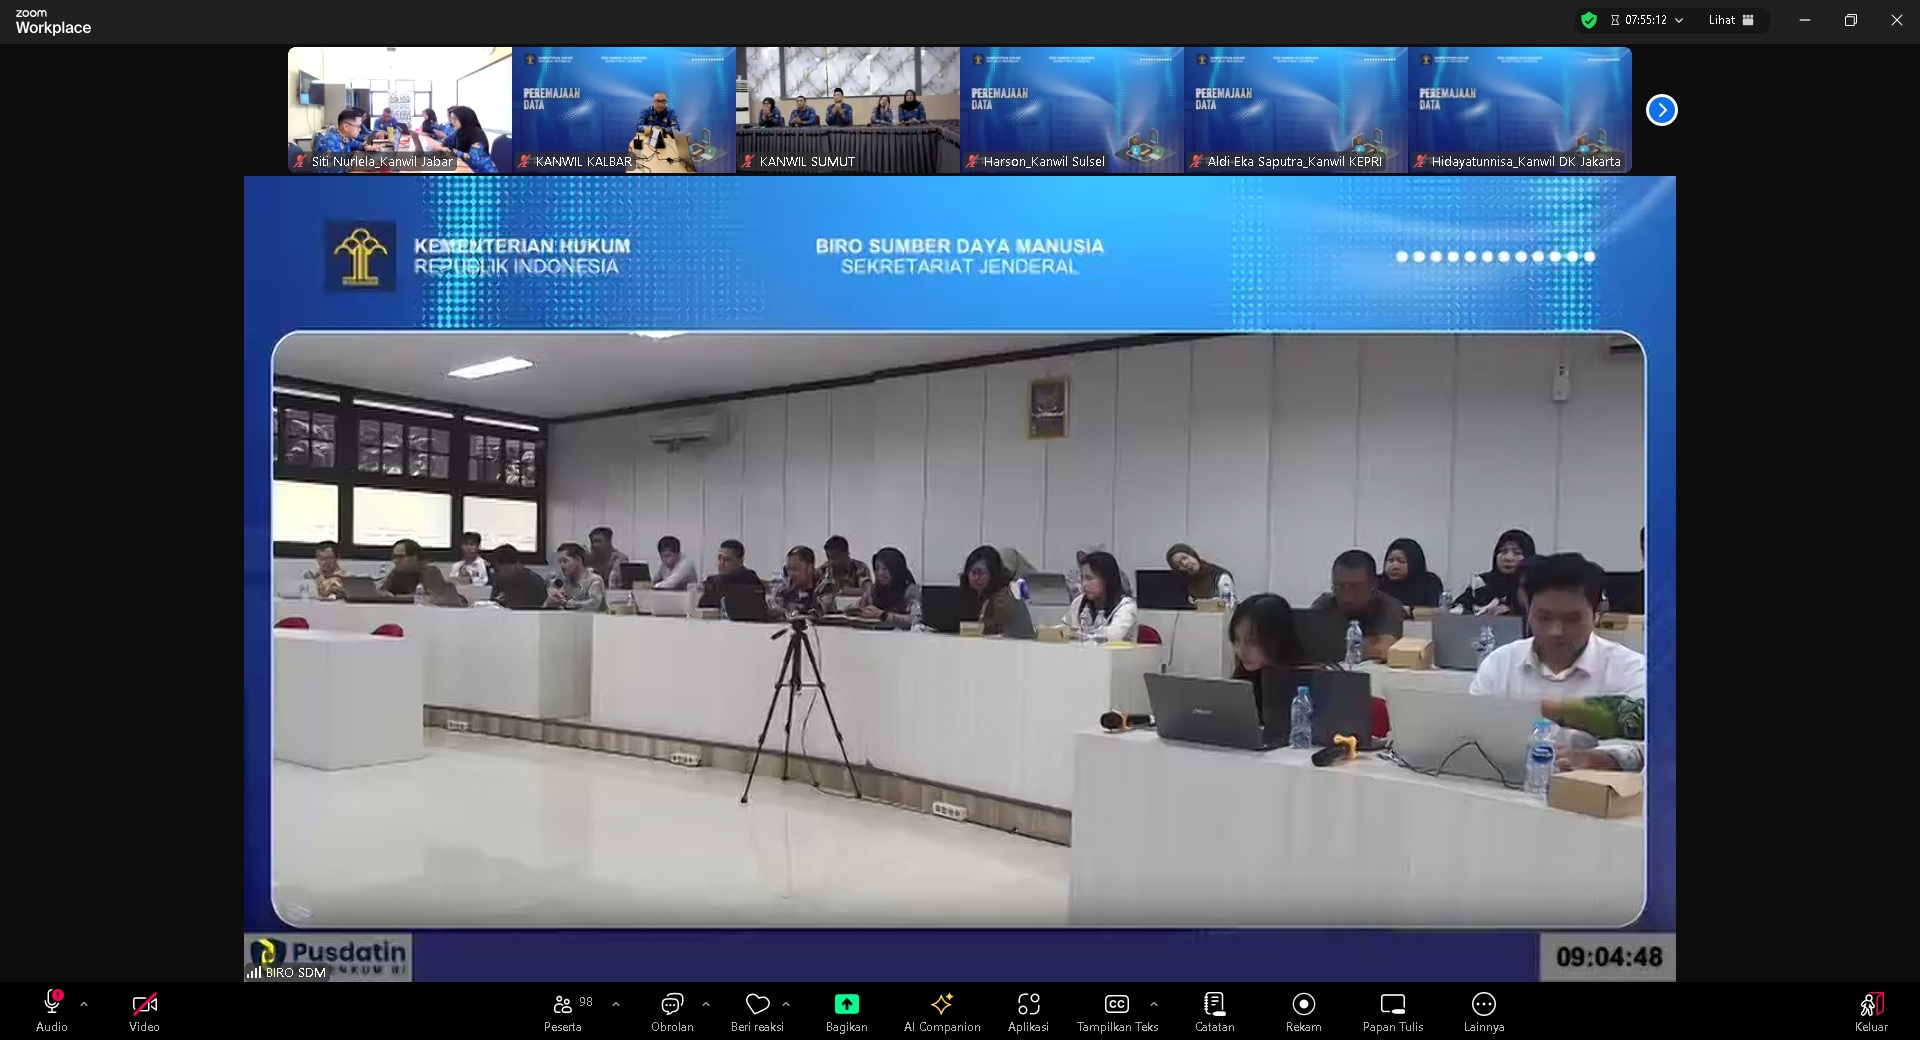Select the KANWIL SUMUT video thumbnail
The image size is (1920, 1040).
847,110
